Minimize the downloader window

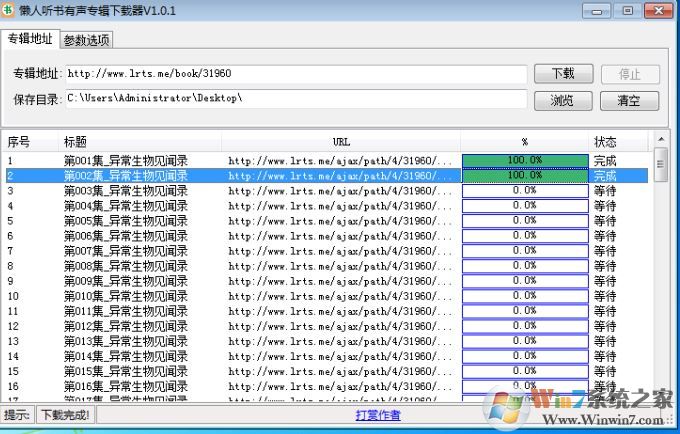click(x=599, y=11)
